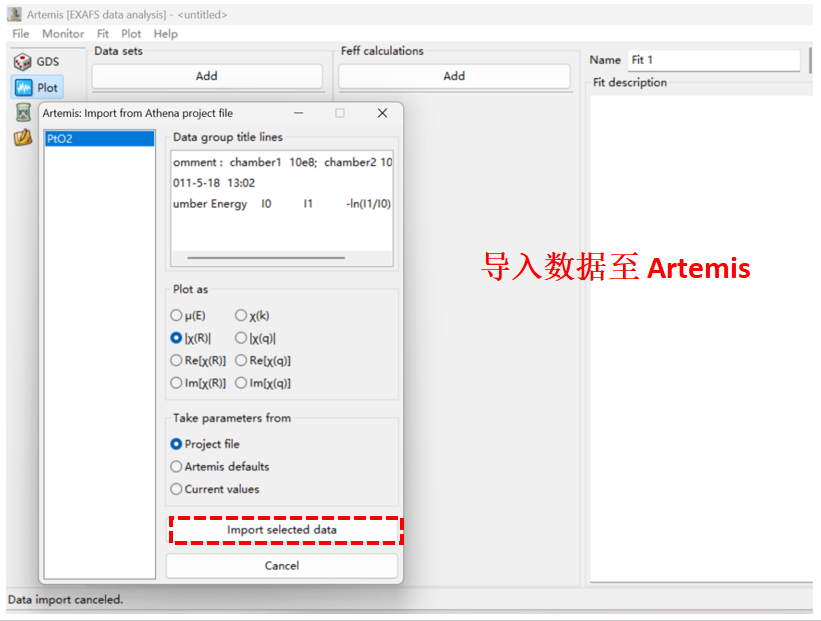This screenshot has height=621, width=821.
Task: Open the GDS parameters window
Action: tap(37, 62)
